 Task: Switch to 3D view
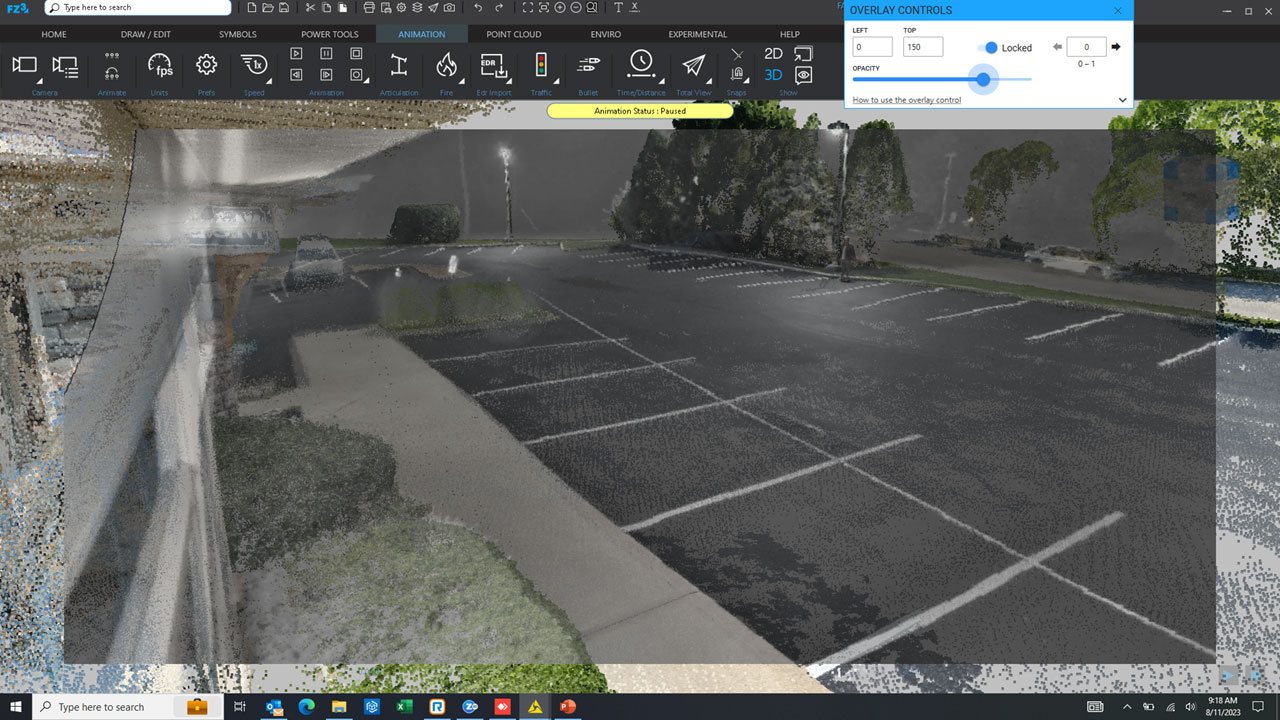click(x=773, y=75)
